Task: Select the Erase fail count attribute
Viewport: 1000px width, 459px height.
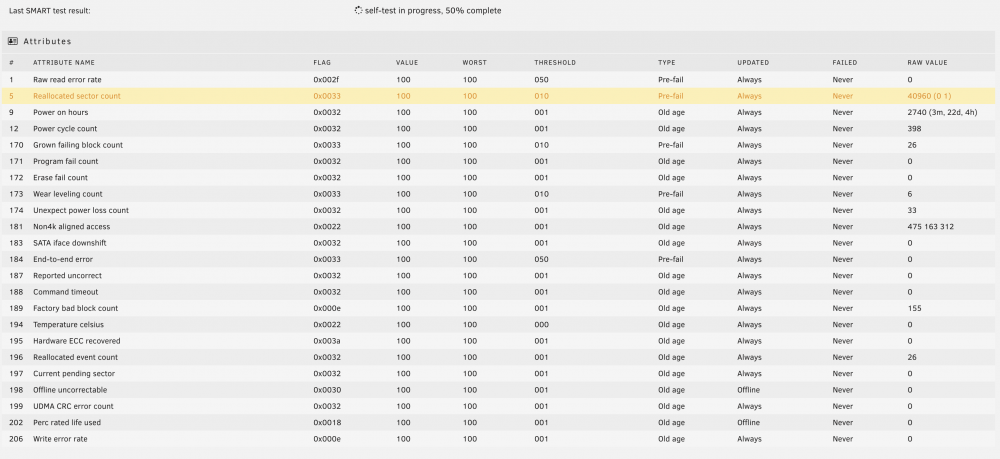Action: (x=61, y=178)
